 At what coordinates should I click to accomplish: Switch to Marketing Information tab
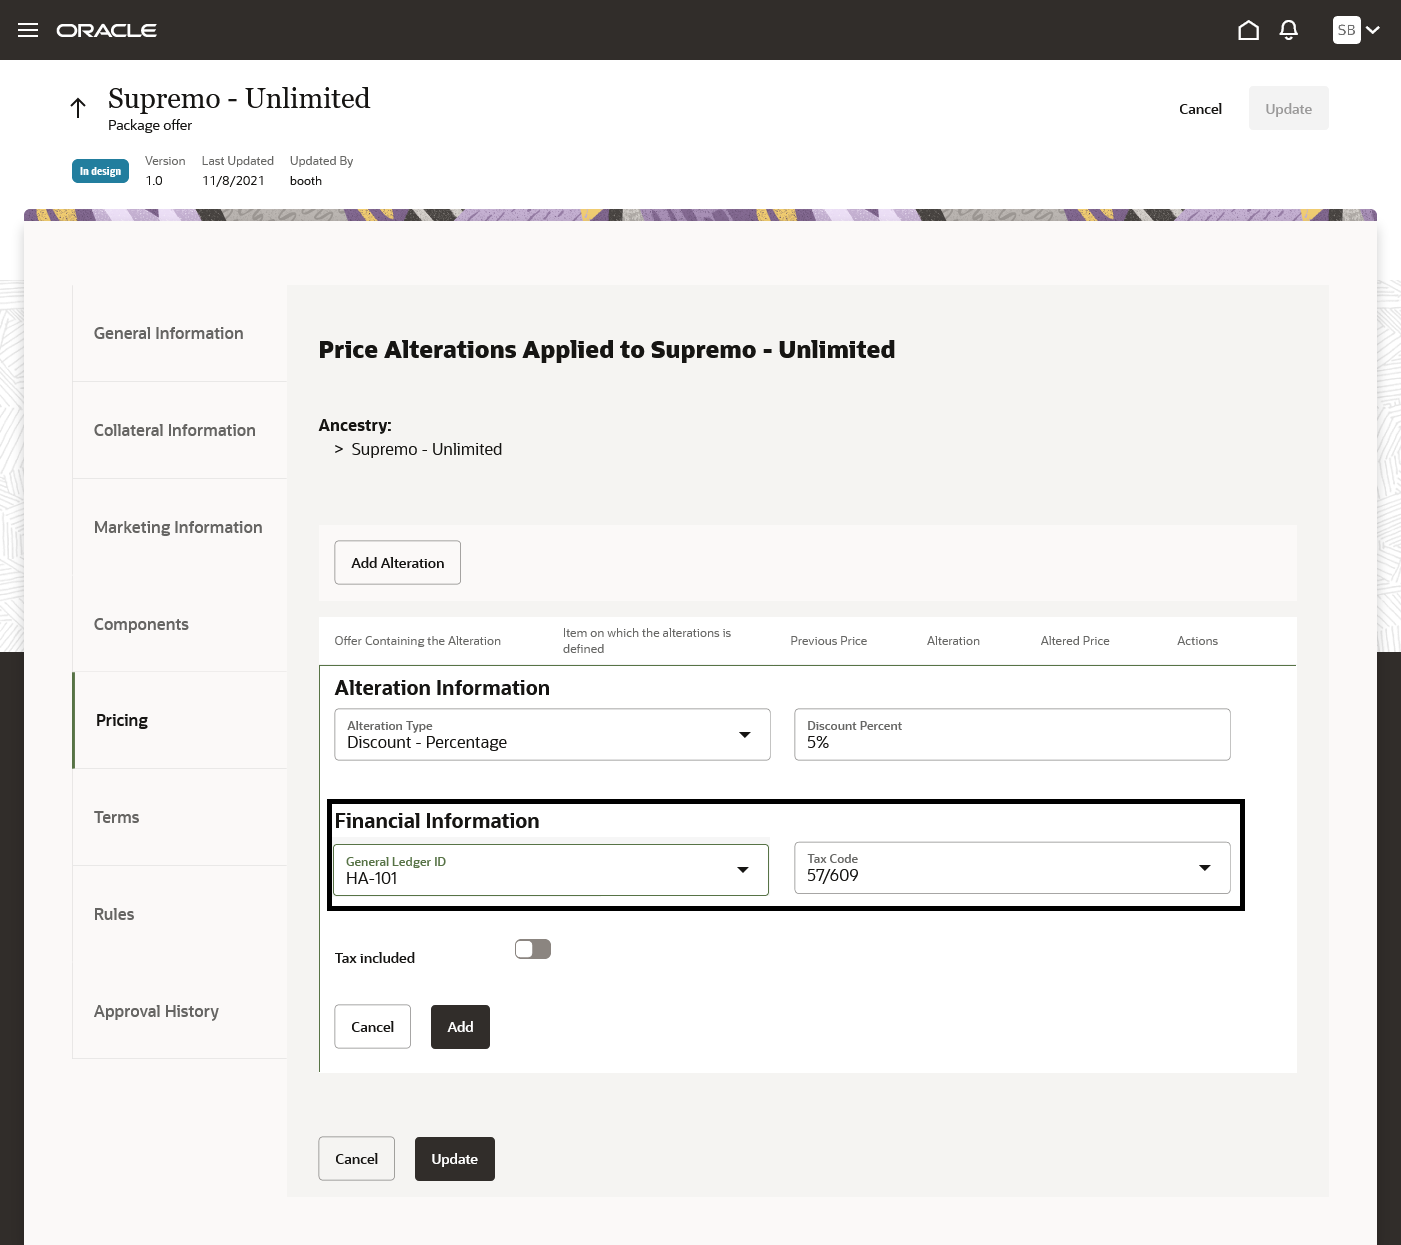point(180,527)
